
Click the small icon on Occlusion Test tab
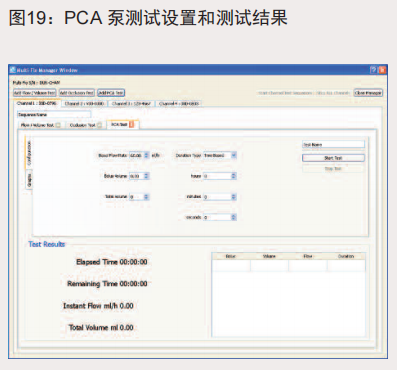(x=99, y=125)
